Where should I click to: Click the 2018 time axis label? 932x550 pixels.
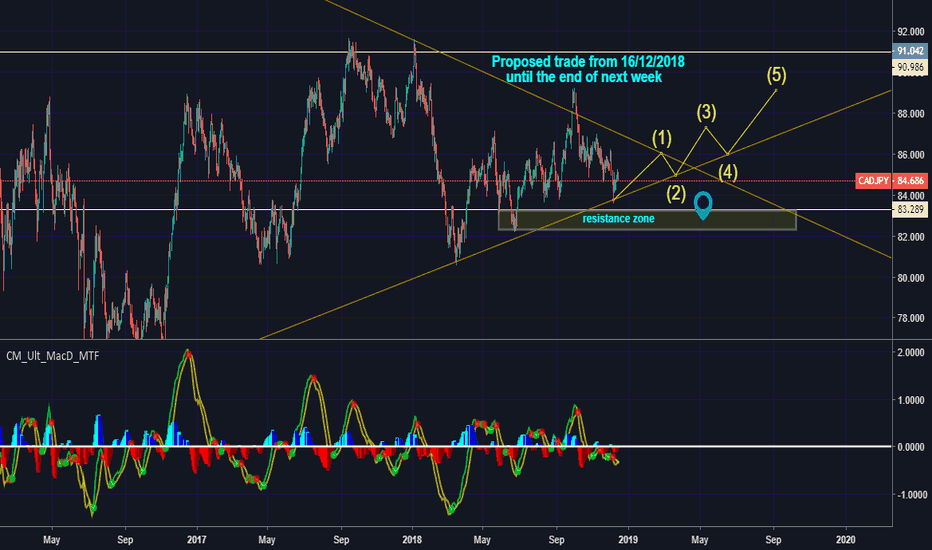click(412, 539)
